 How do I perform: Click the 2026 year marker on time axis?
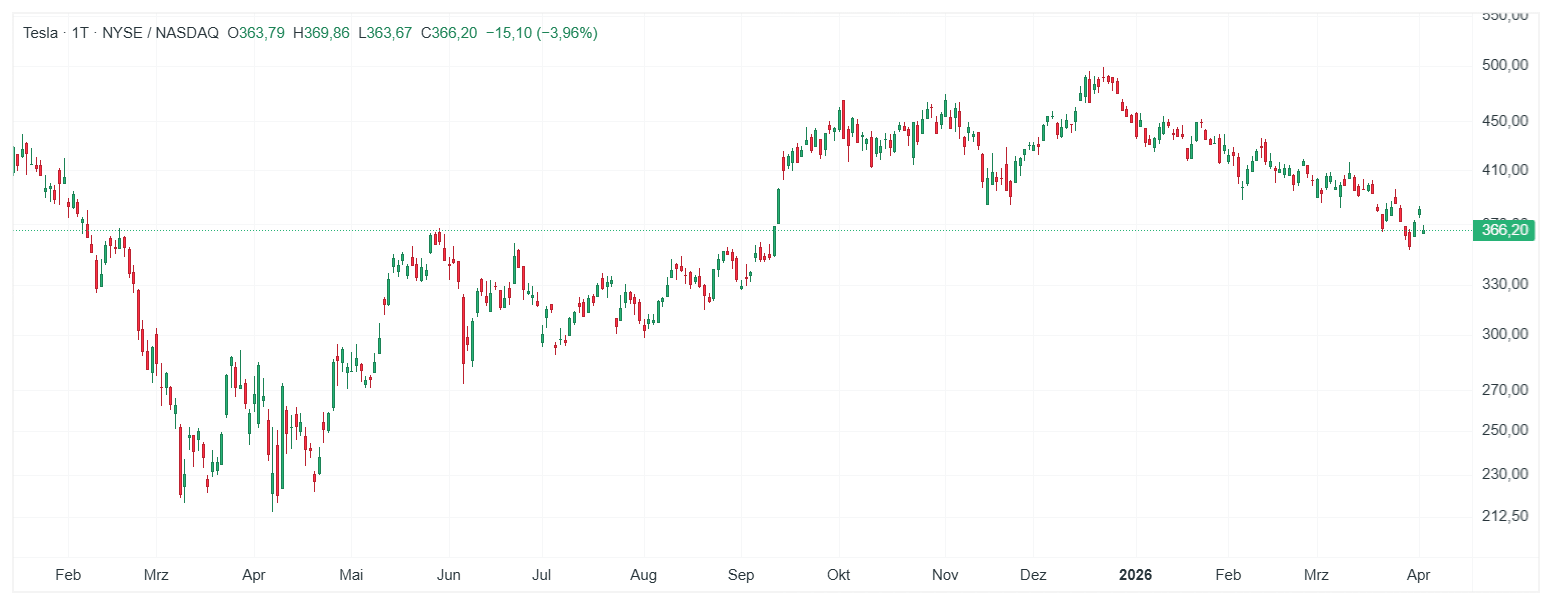pyautogui.click(x=1135, y=575)
